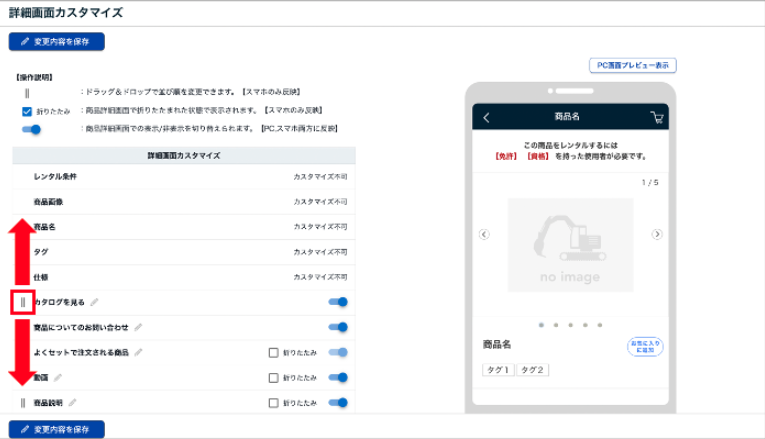
Task: Check 折りたたみ box for よくセットで注文される商品
Action: [x=273, y=353]
